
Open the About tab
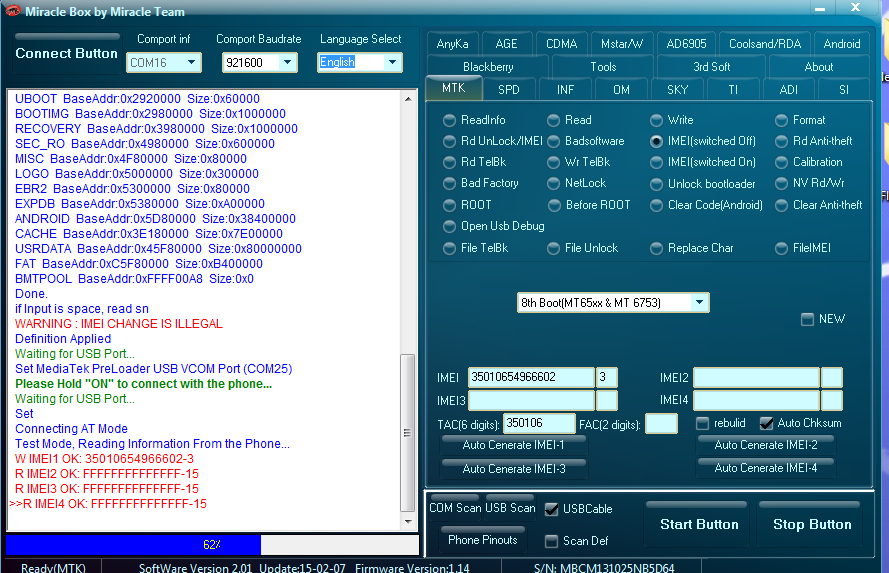tap(819, 67)
